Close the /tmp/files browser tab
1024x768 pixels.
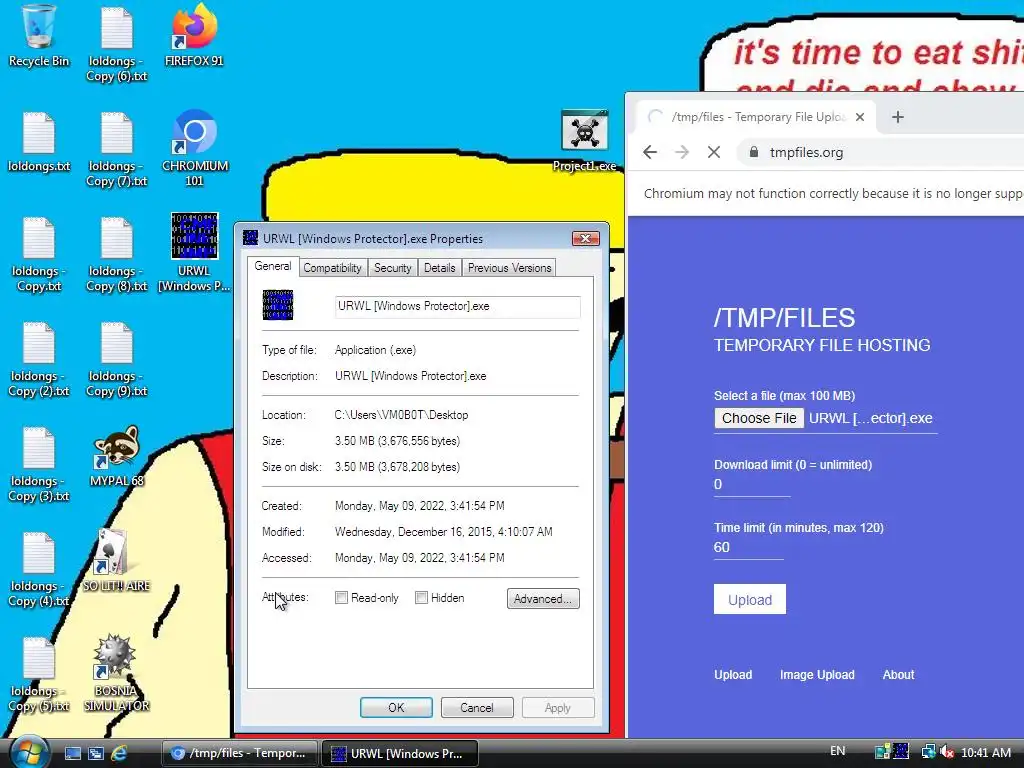(x=860, y=117)
